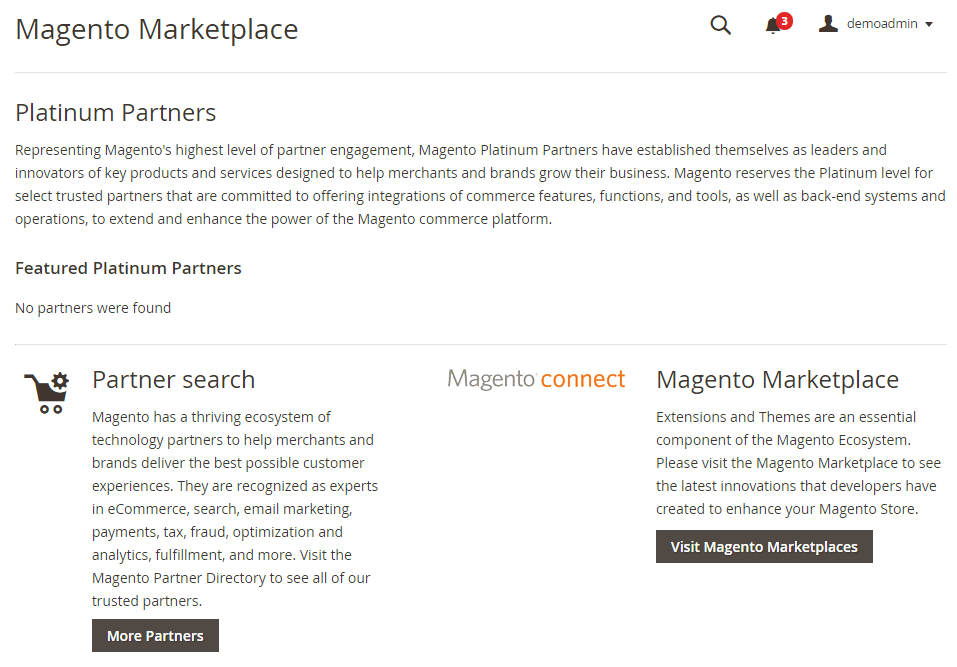Click the Platinum Partners description paragraph
Screen dimensions: 957x667
tap(480, 185)
